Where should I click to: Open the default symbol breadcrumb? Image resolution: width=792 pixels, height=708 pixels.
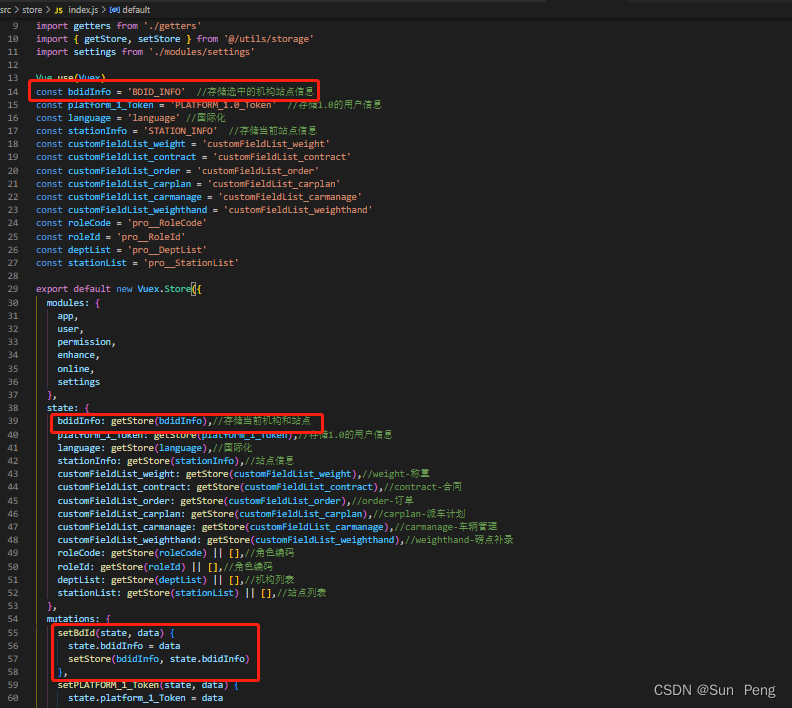tap(136, 10)
